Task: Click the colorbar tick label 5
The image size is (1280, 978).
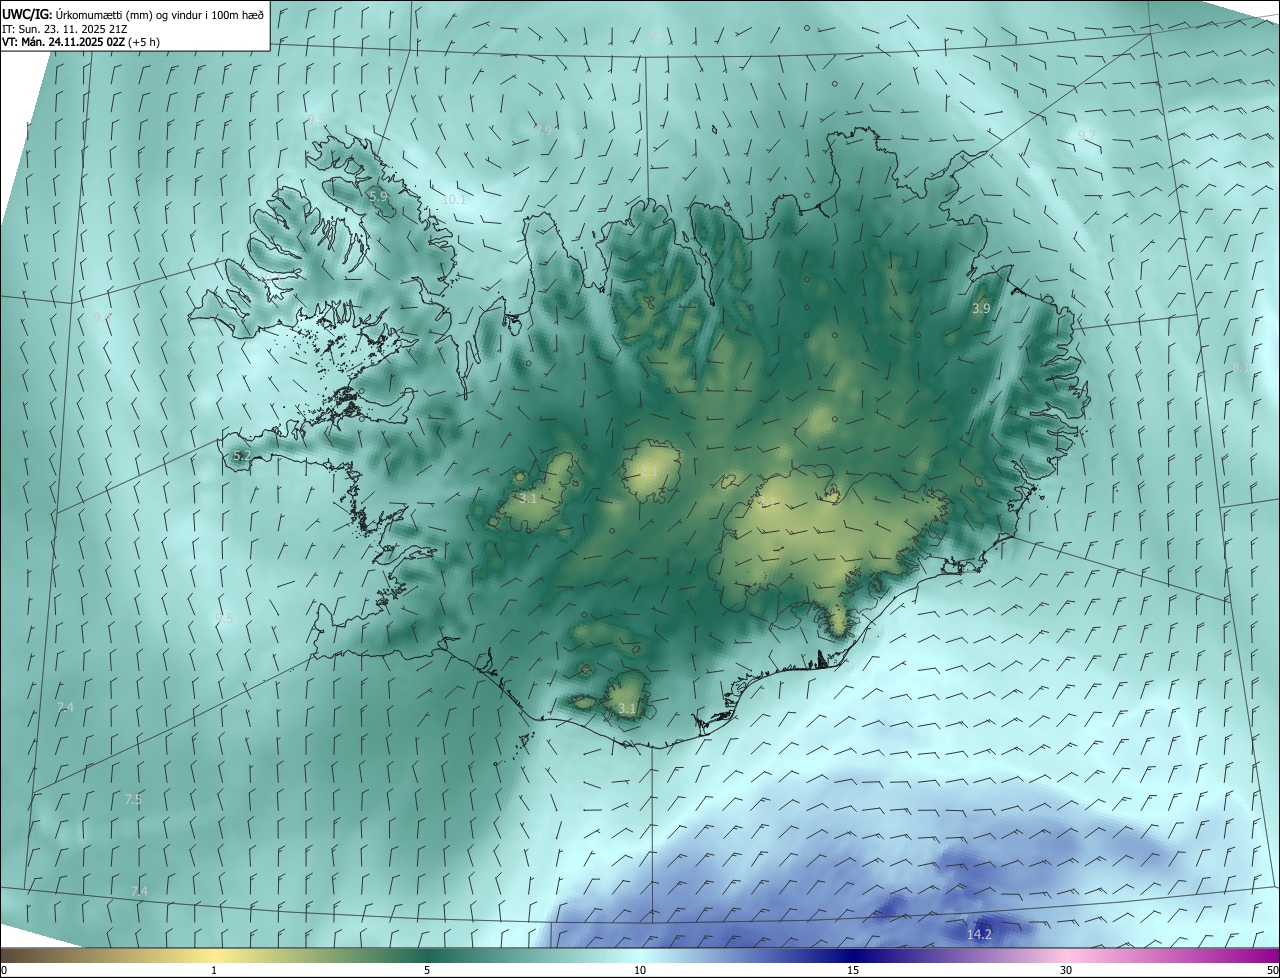Action: click(427, 970)
